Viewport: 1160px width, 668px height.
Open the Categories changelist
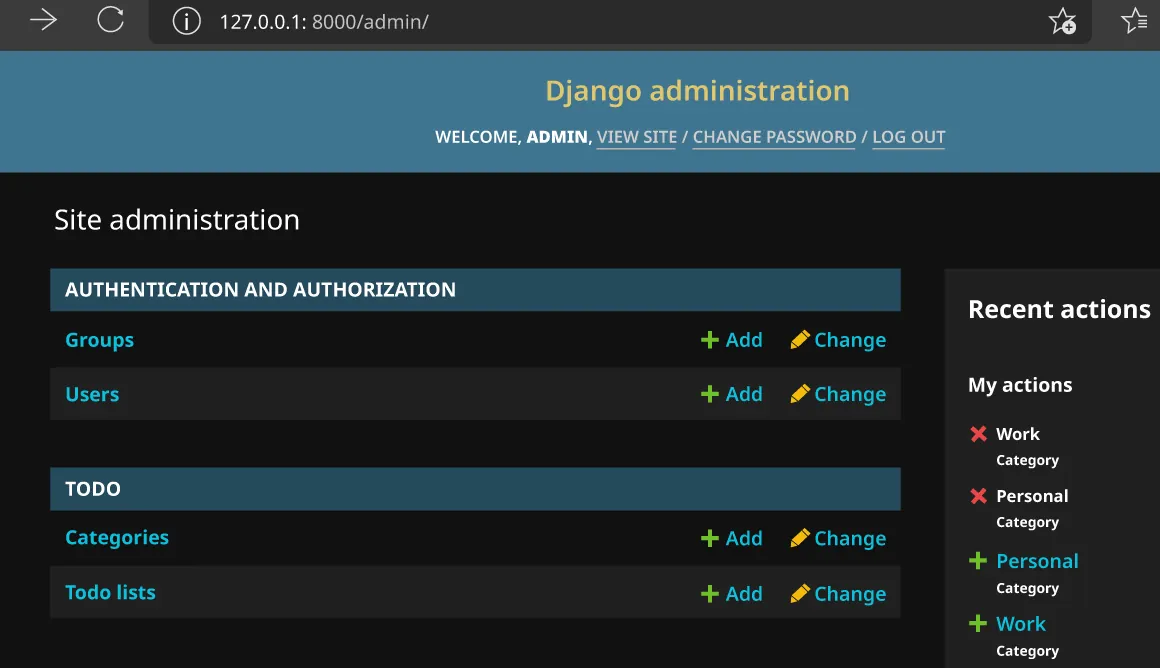click(117, 538)
